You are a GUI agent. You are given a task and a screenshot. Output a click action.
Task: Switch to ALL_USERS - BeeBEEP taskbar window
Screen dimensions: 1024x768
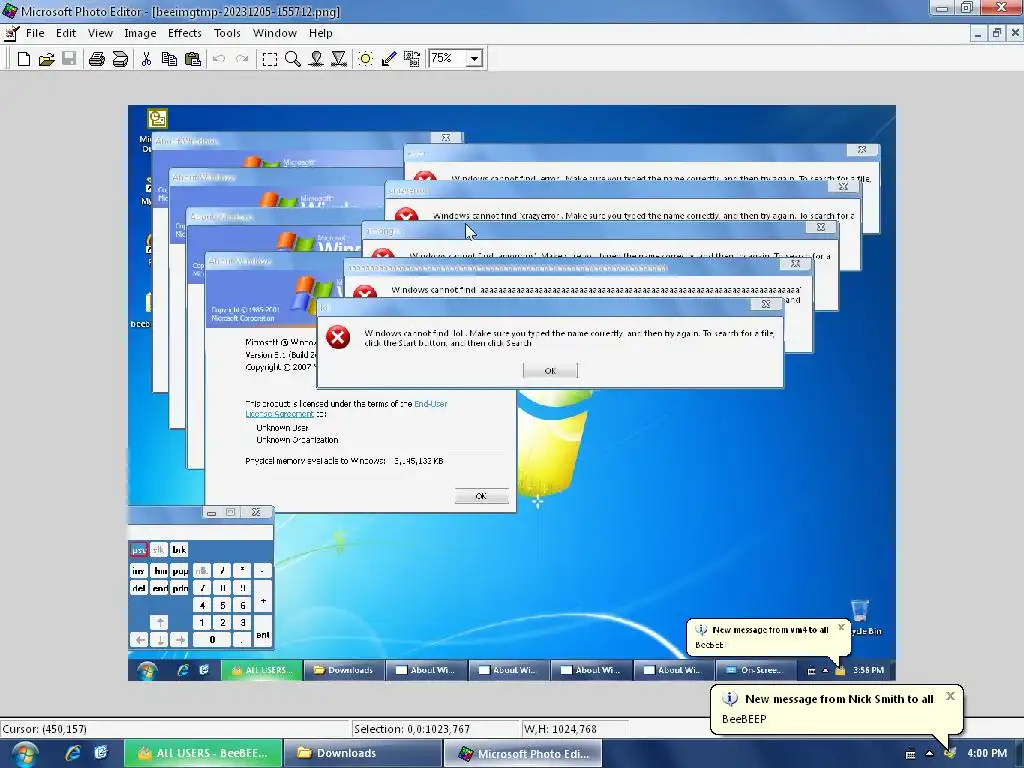203,754
